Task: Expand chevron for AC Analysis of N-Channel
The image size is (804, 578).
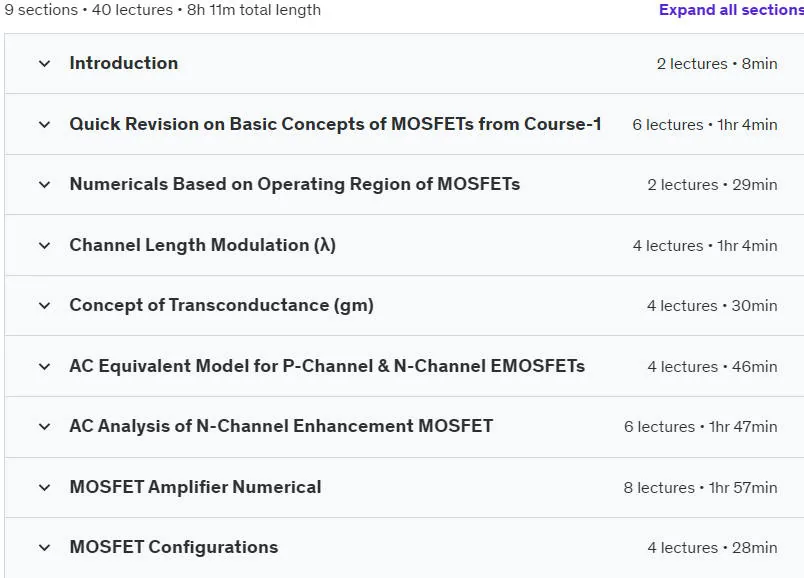Action: [x=45, y=427]
